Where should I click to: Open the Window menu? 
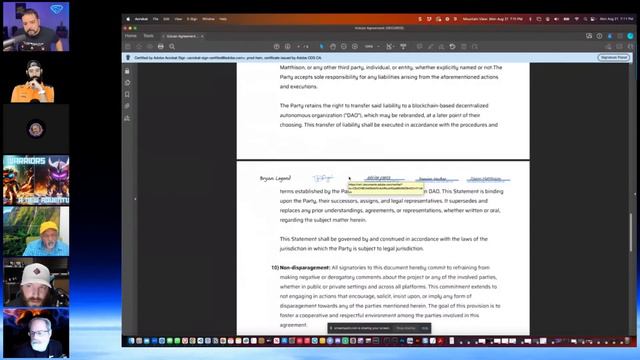click(208, 19)
